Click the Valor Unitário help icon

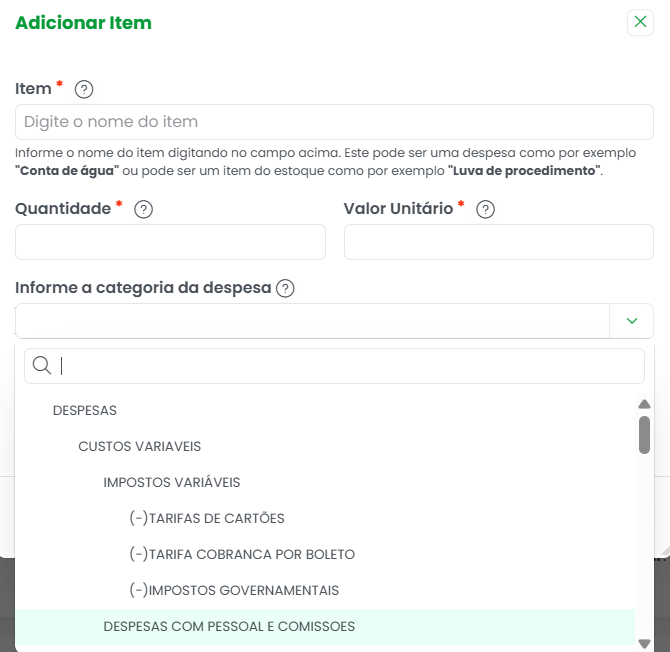click(x=485, y=209)
